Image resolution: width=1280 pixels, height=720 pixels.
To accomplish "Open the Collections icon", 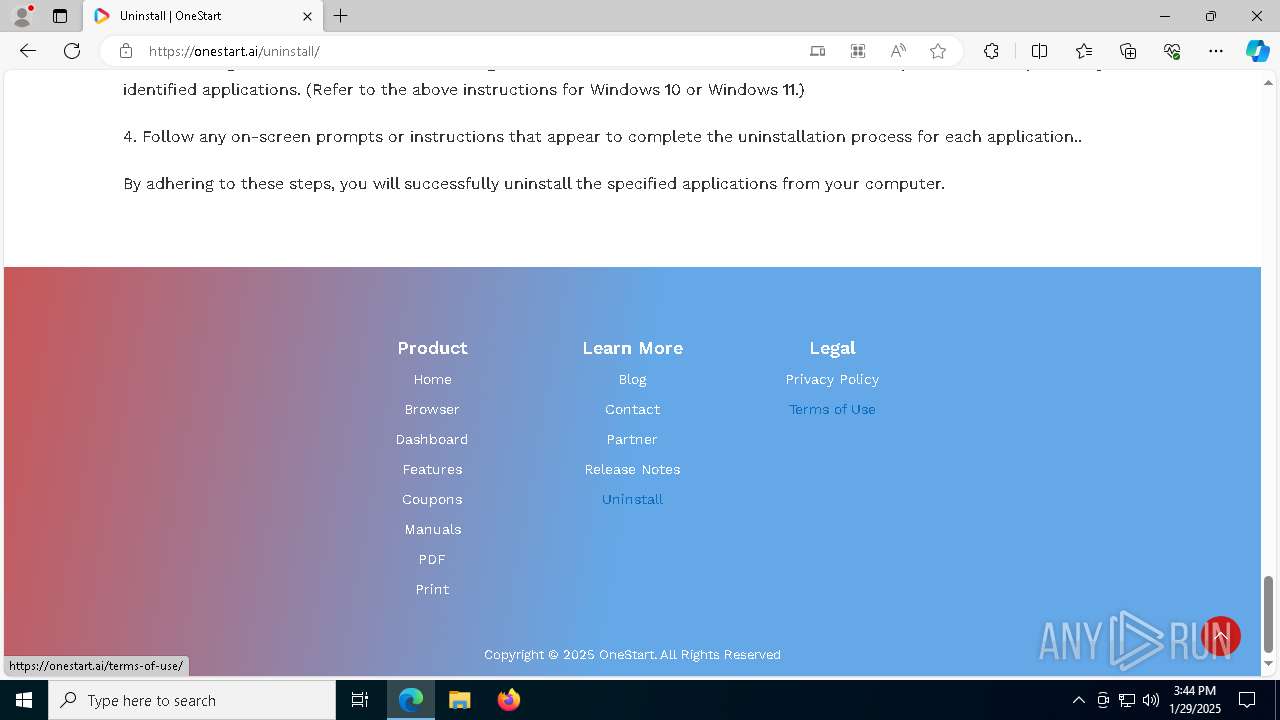I will (1128, 51).
